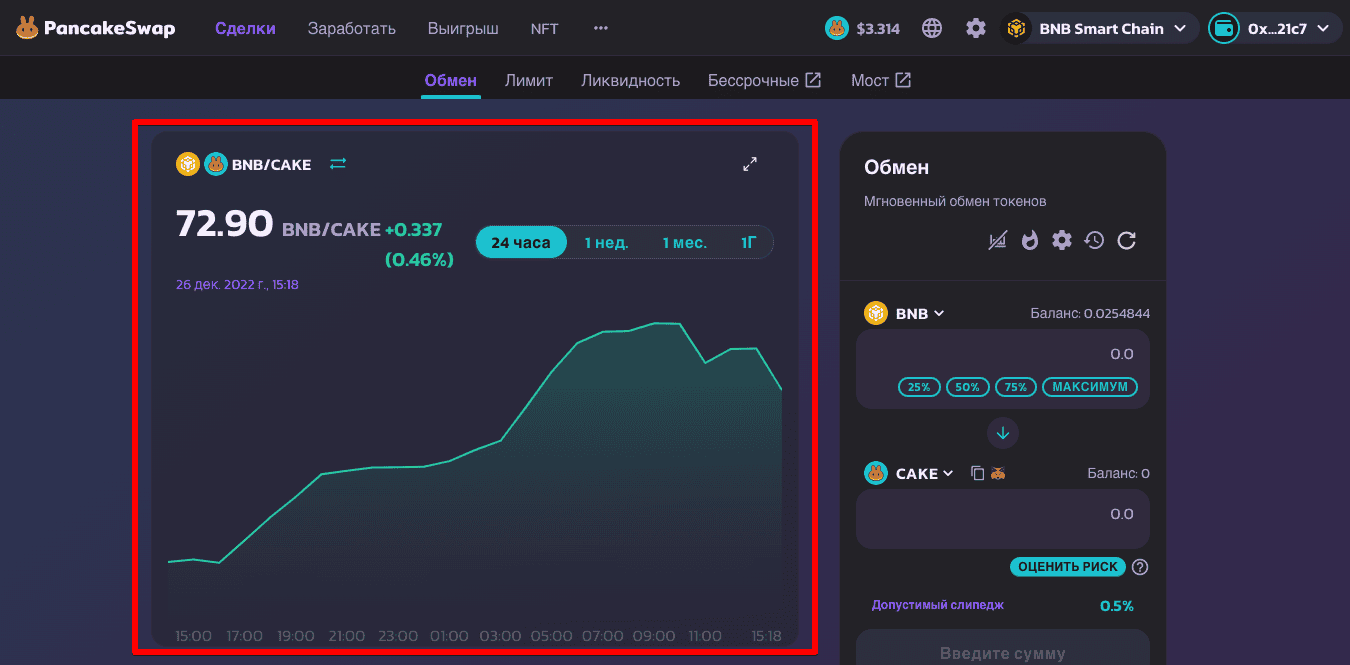Viewport: 1350px width, 665px height.
Task: Switch to the Лимит tab
Action: (x=529, y=80)
